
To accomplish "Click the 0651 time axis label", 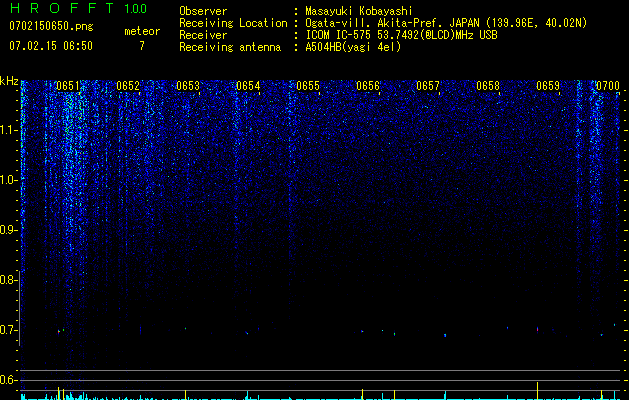I will pos(68,86).
